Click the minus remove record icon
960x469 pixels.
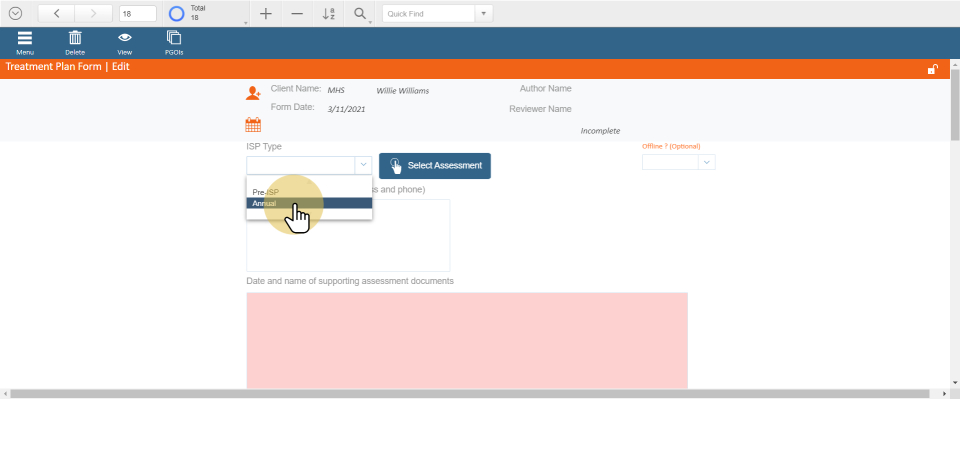(297, 14)
